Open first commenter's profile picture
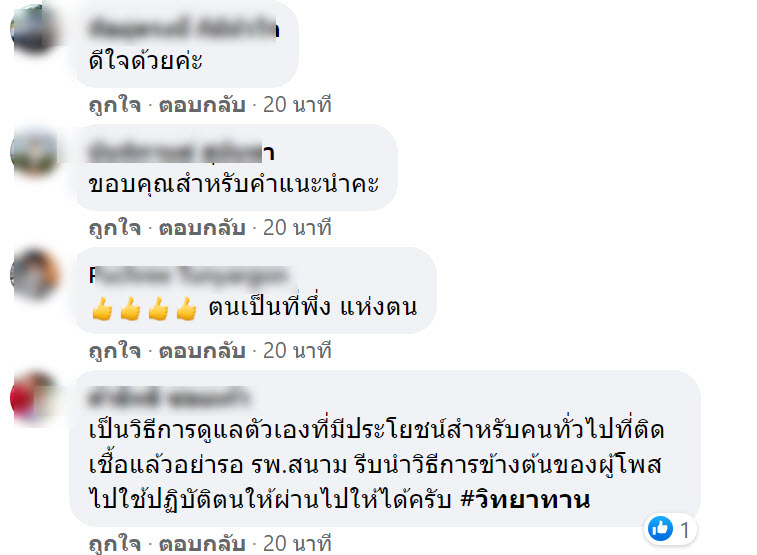The width and height of the screenshot is (757, 555). point(35,29)
